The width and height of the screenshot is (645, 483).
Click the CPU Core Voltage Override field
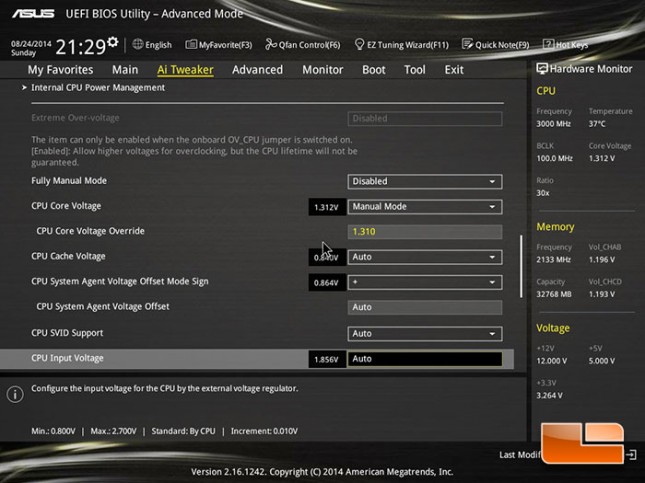pos(425,232)
